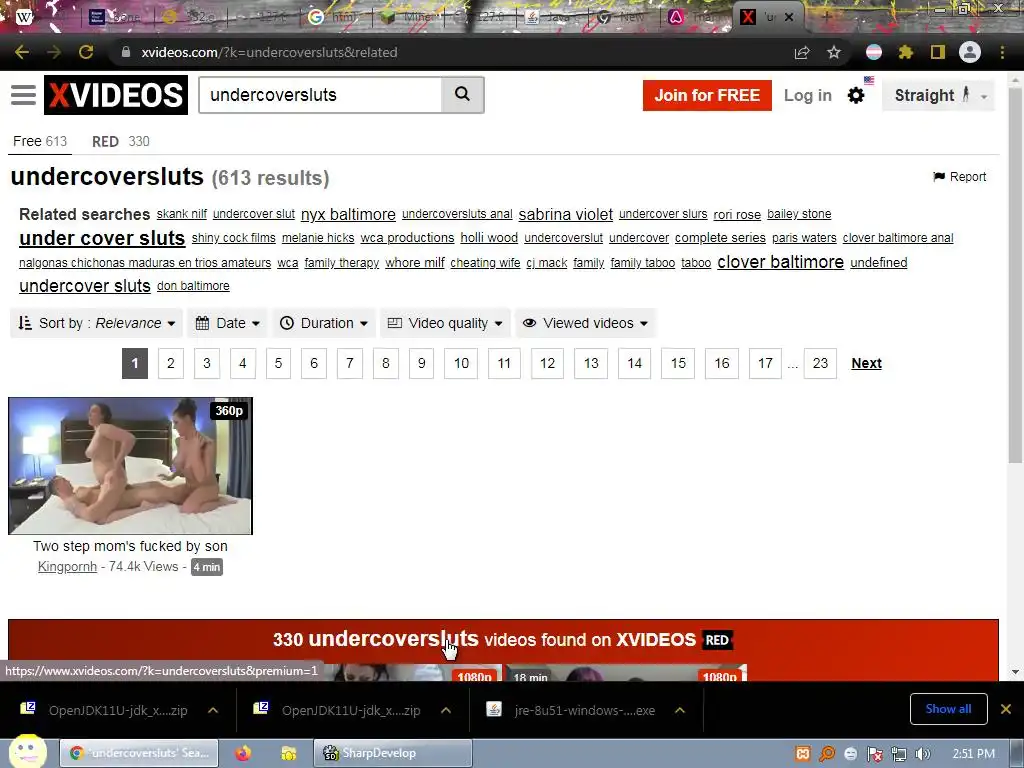This screenshot has width=1024, height=768.
Task: Open the 'complete series' related search
Action: click(720, 238)
